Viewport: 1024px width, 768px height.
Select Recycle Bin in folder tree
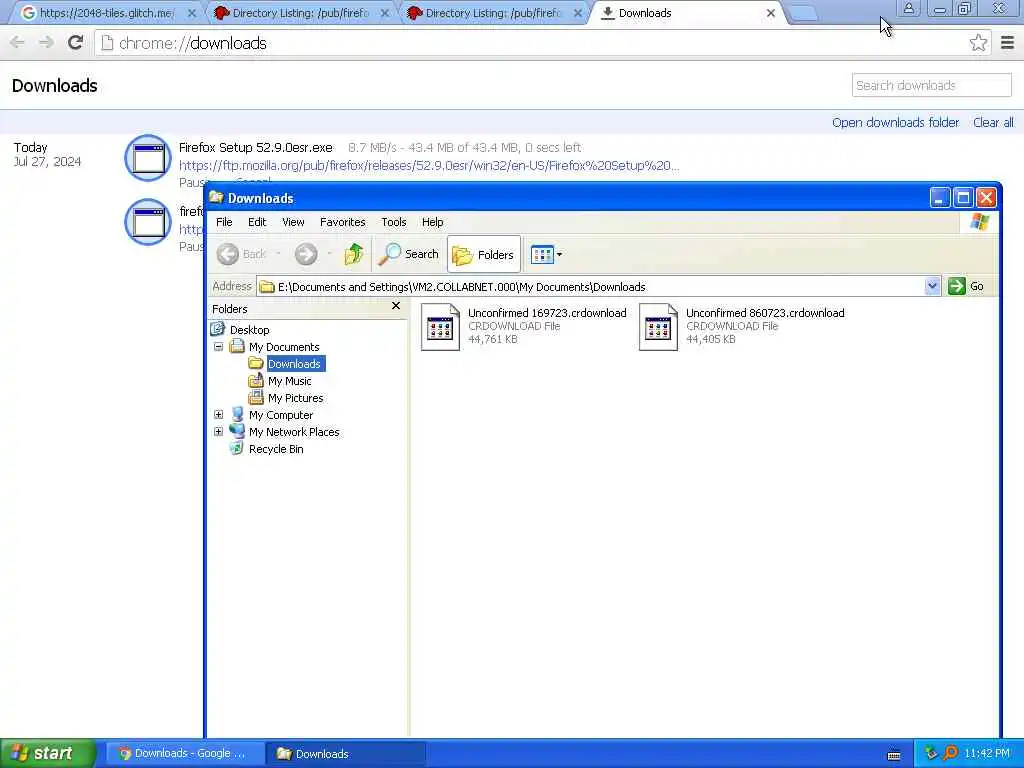click(276, 449)
